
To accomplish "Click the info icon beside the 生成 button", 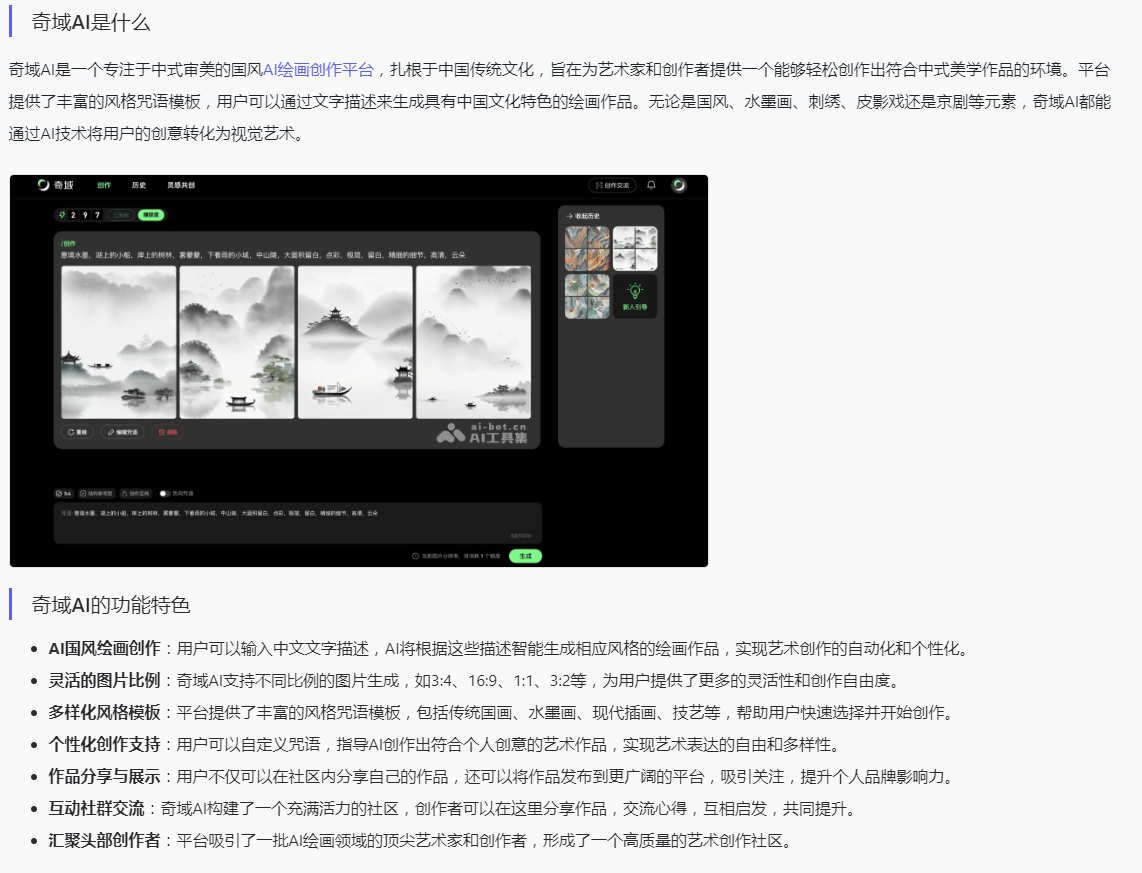I will (416, 556).
